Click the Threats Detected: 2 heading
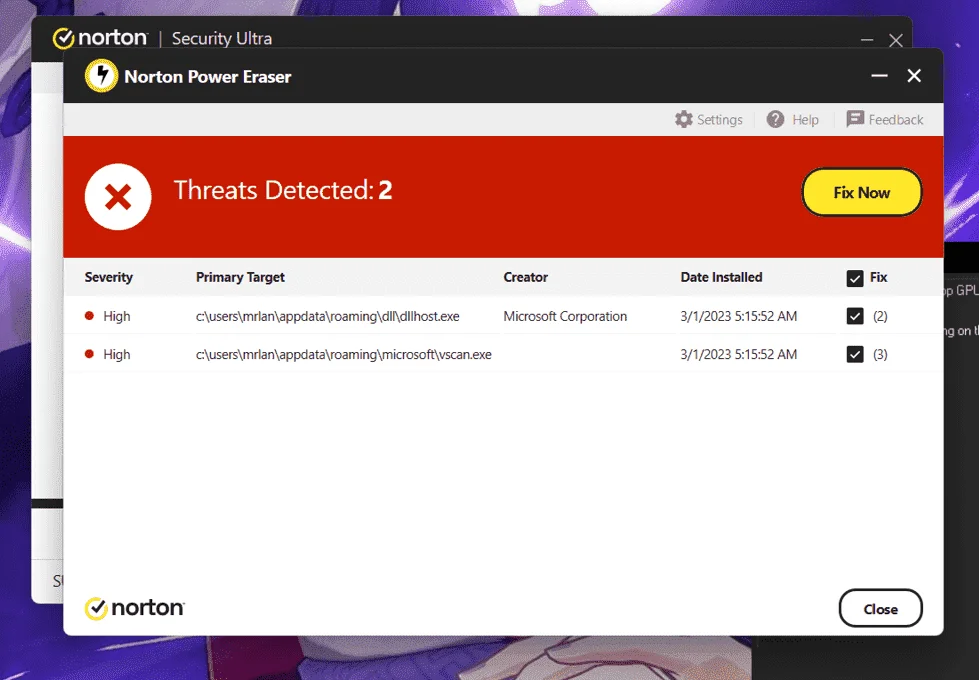 (283, 190)
